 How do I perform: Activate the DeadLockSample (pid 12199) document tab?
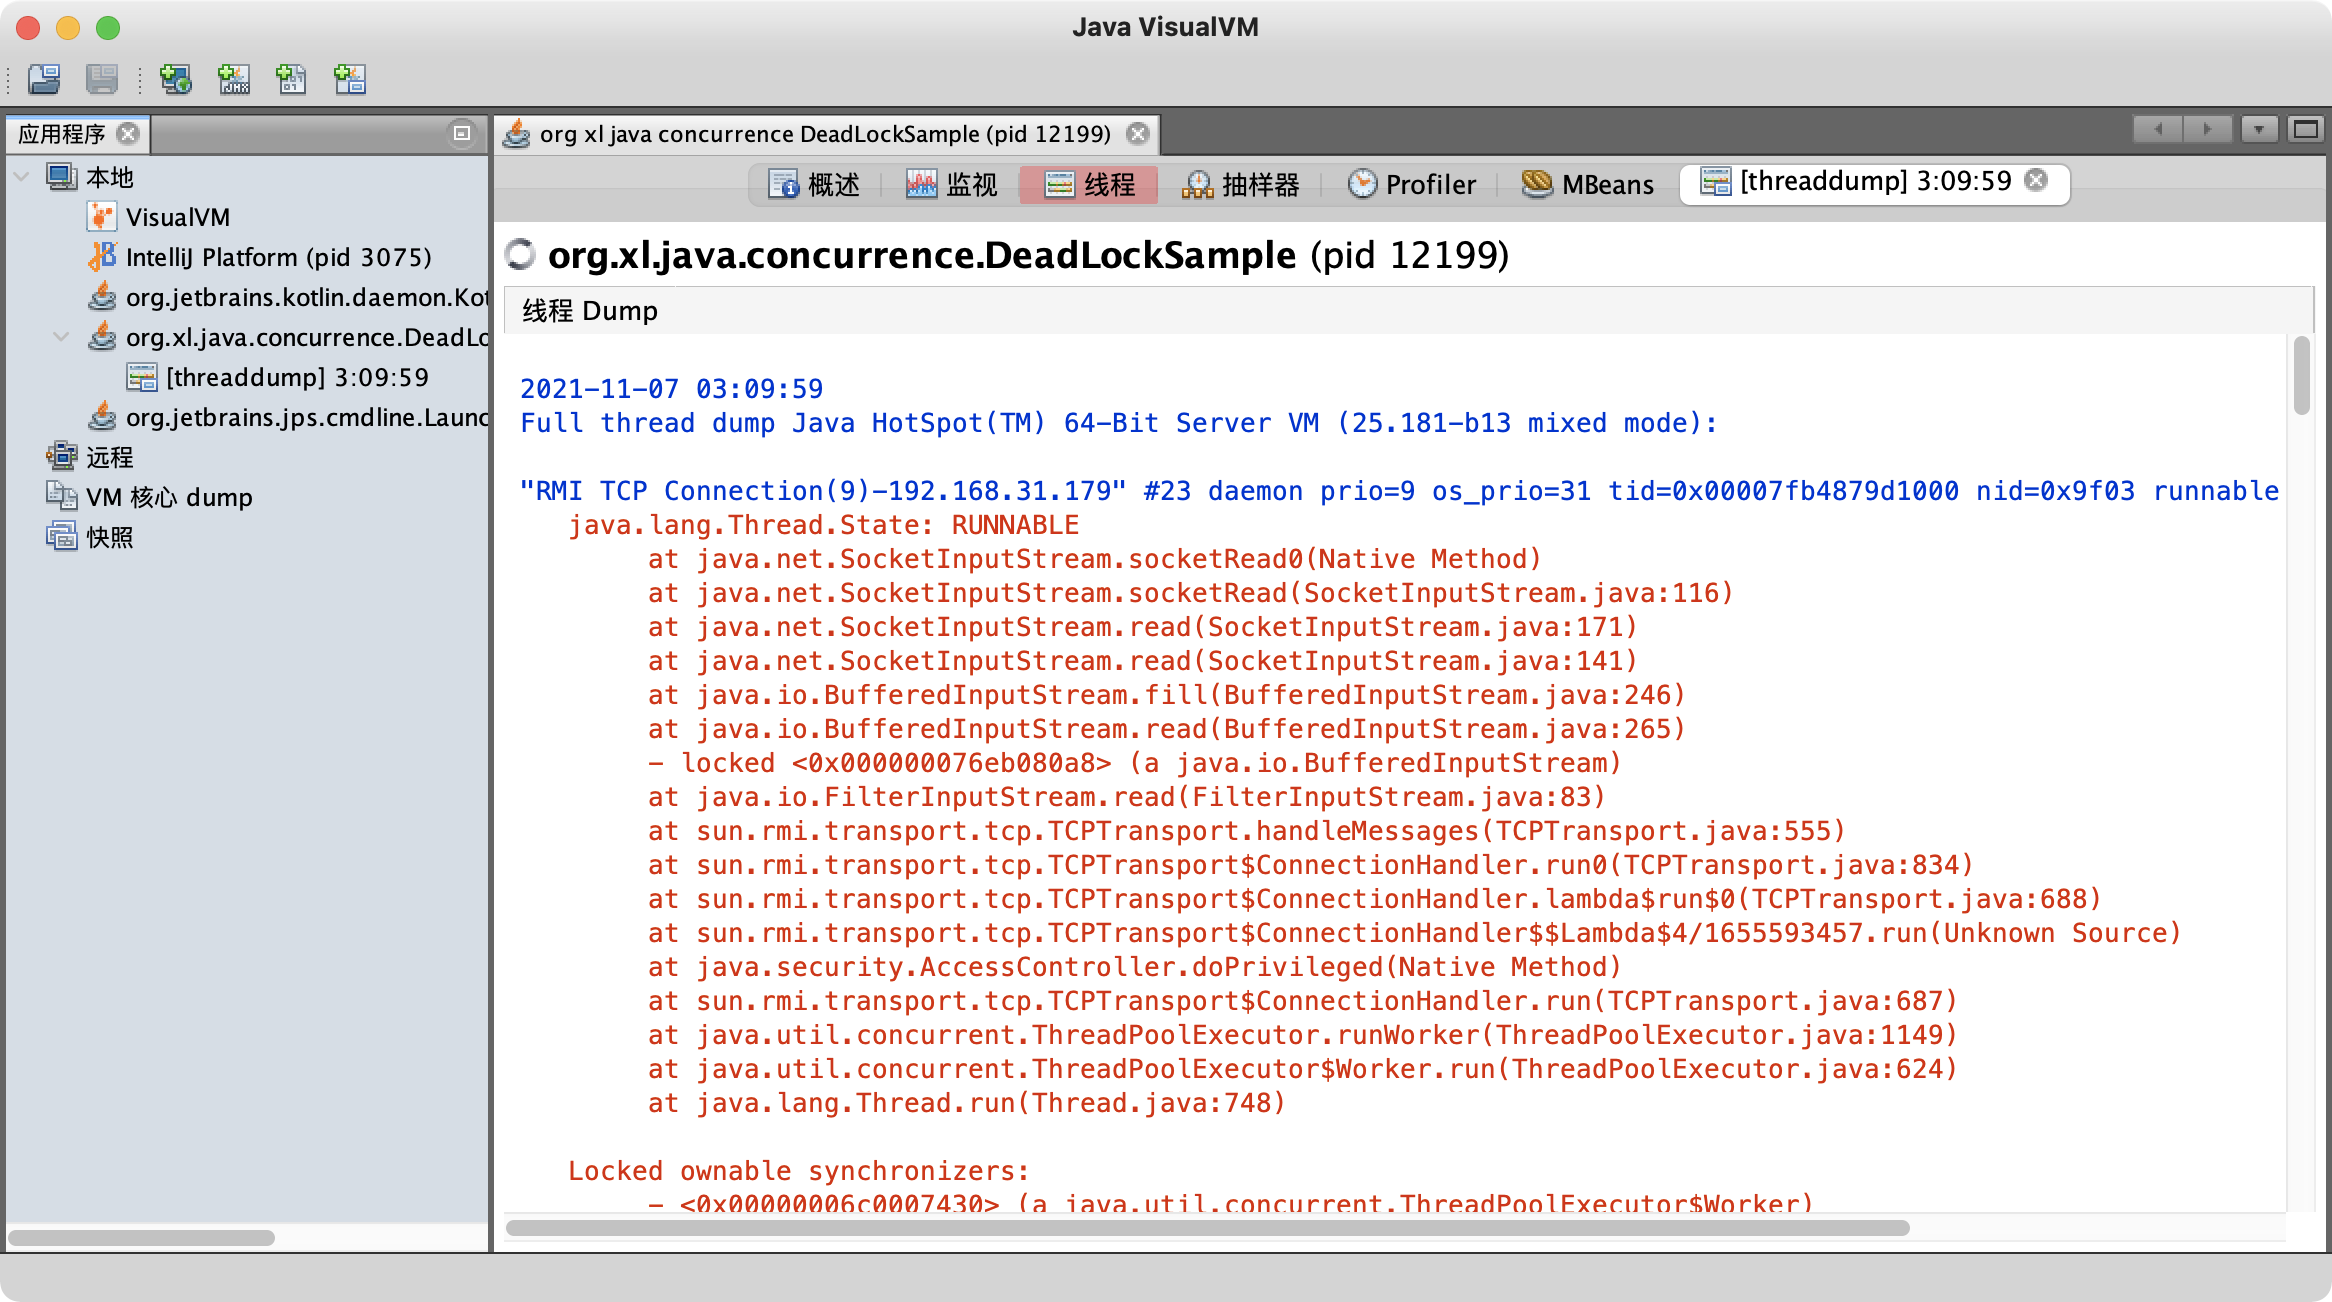coord(825,134)
